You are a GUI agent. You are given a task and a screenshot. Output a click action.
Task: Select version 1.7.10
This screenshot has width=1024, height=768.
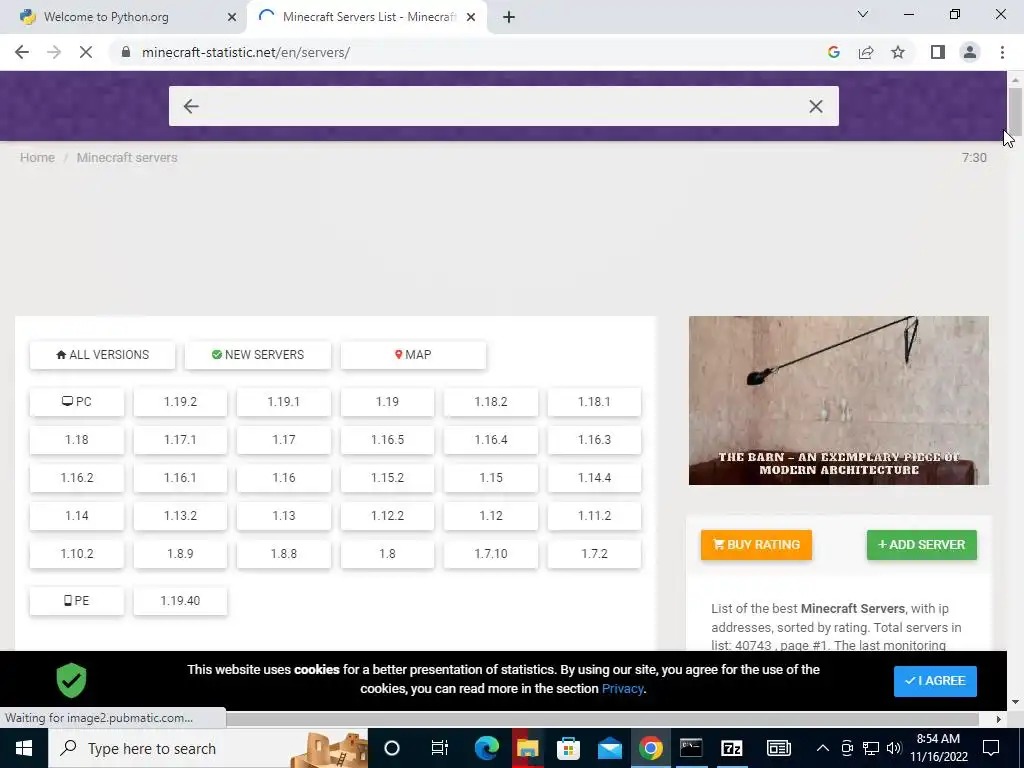coord(491,553)
